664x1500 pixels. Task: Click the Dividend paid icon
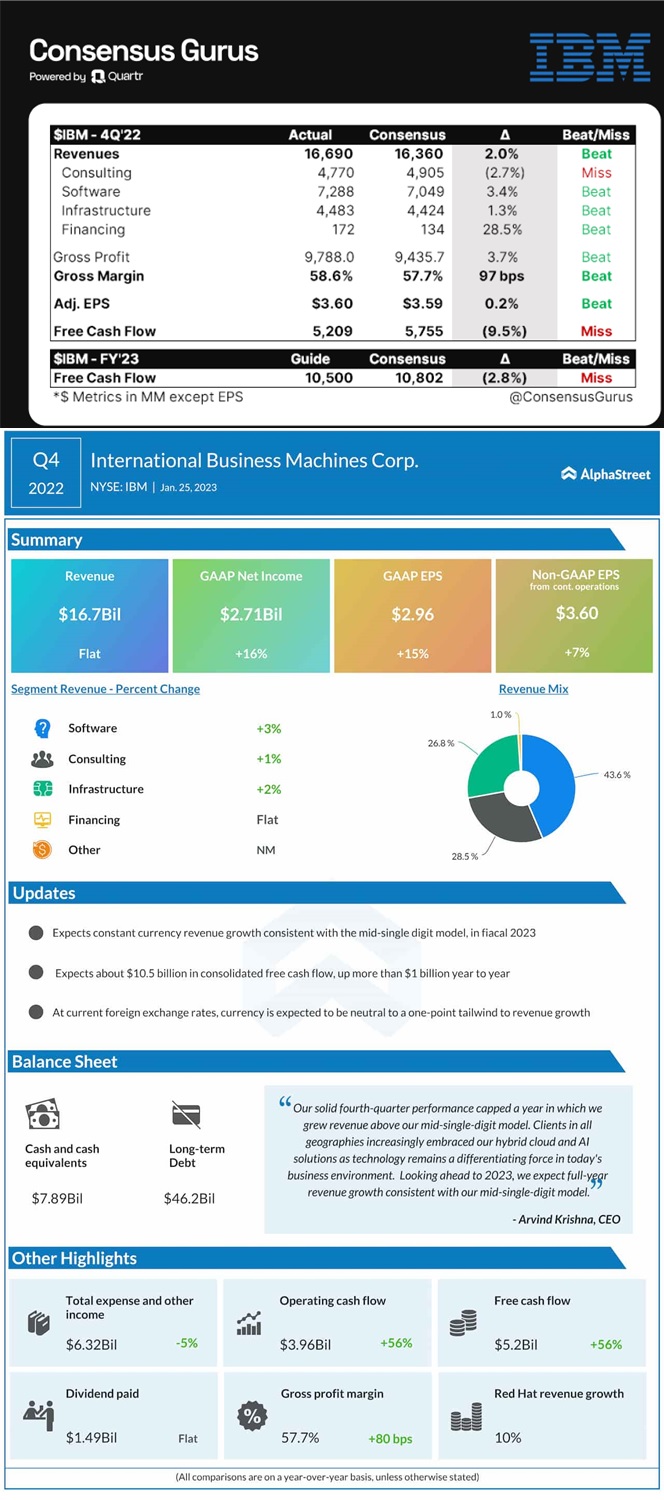click(x=38, y=1415)
